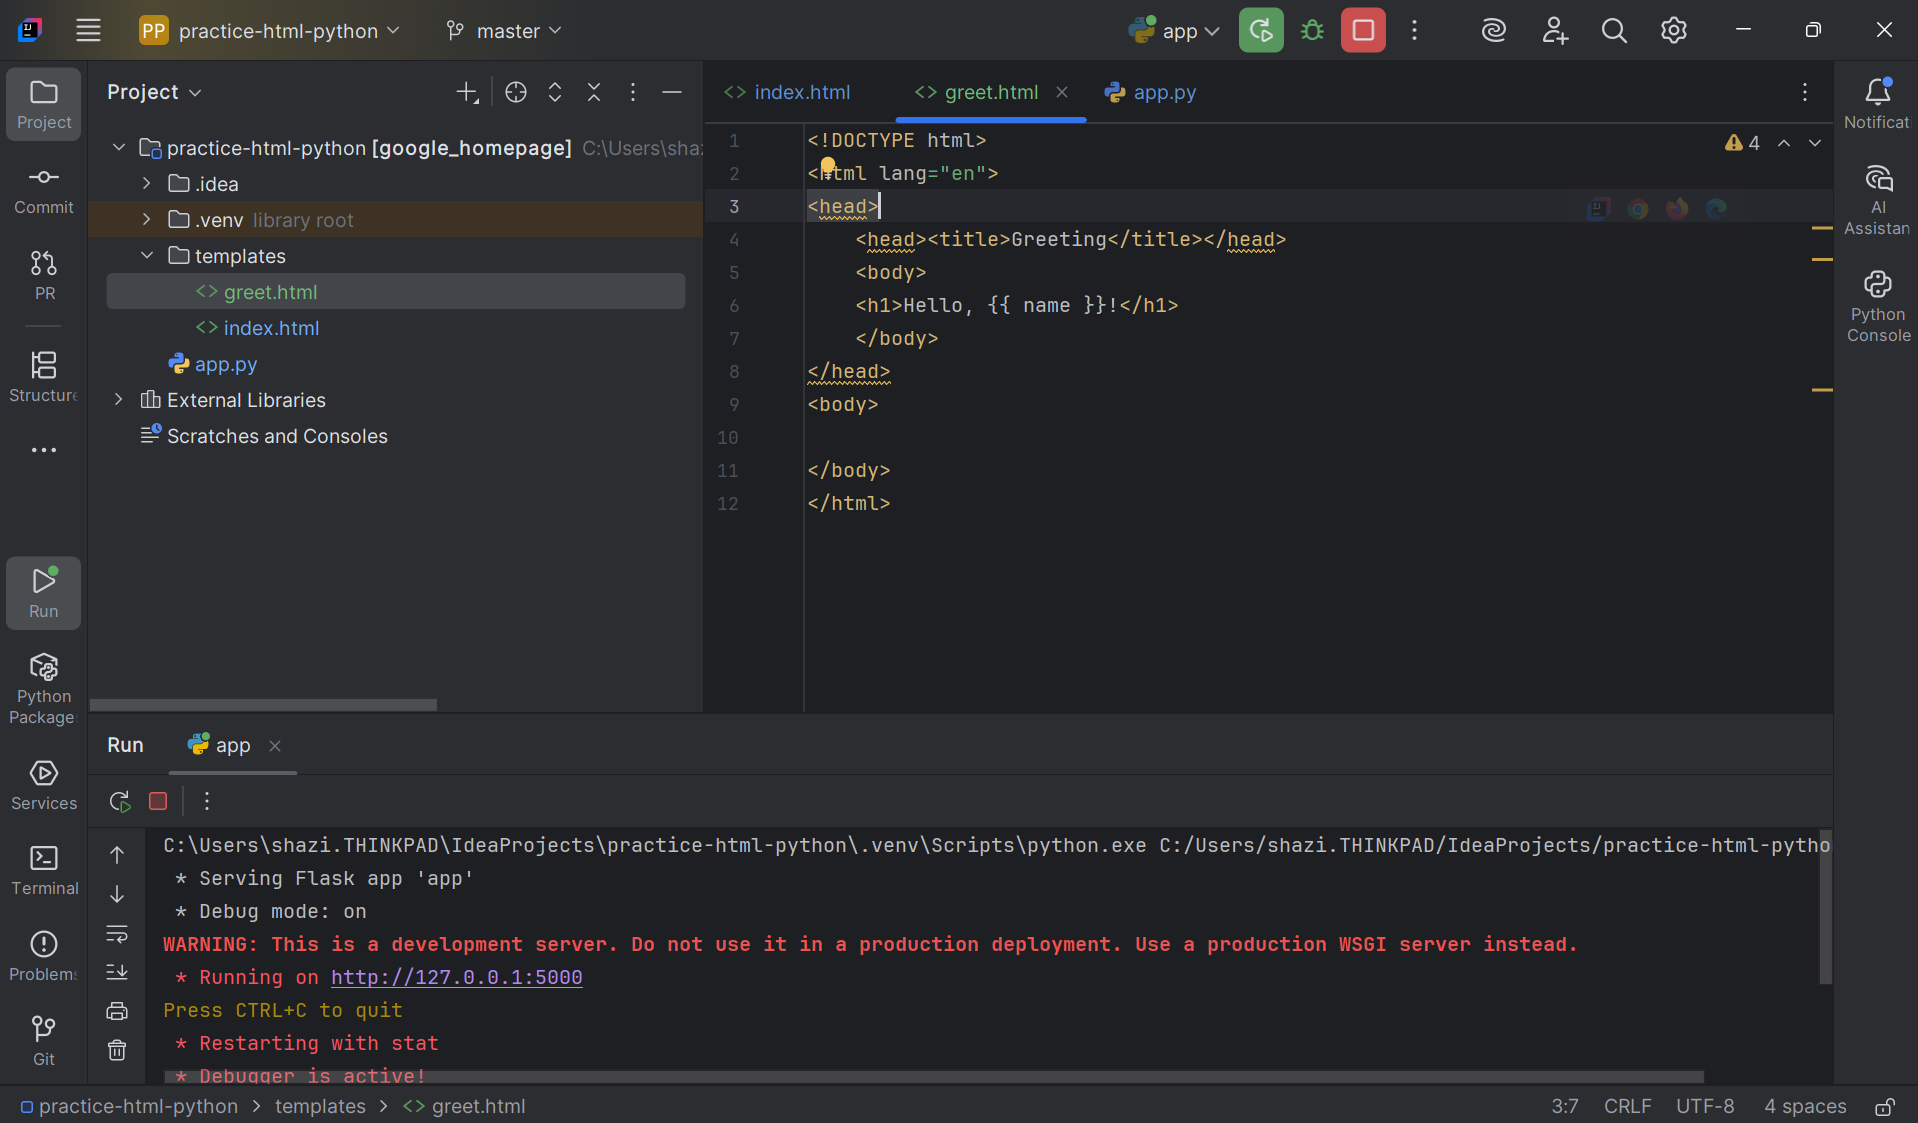1918x1123 pixels.
Task: Open the Commit tool window
Action: tap(44, 190)
